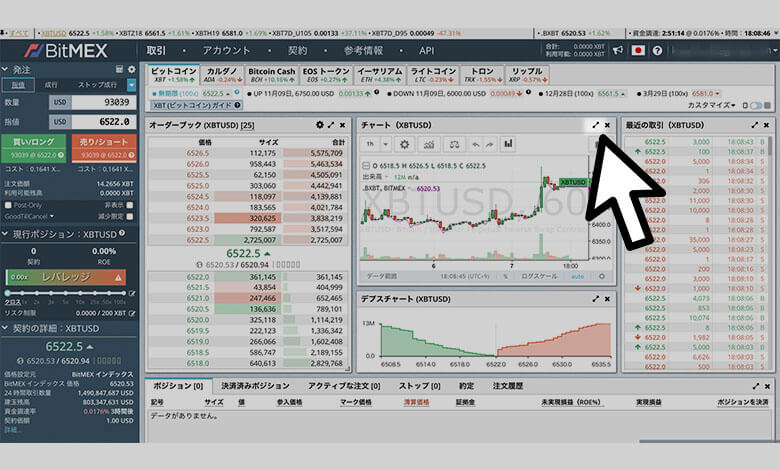The height and width of the screenshot is (470, 780).
Task: Click the leverage slider edit icon
Action: [x=131, y=293]
